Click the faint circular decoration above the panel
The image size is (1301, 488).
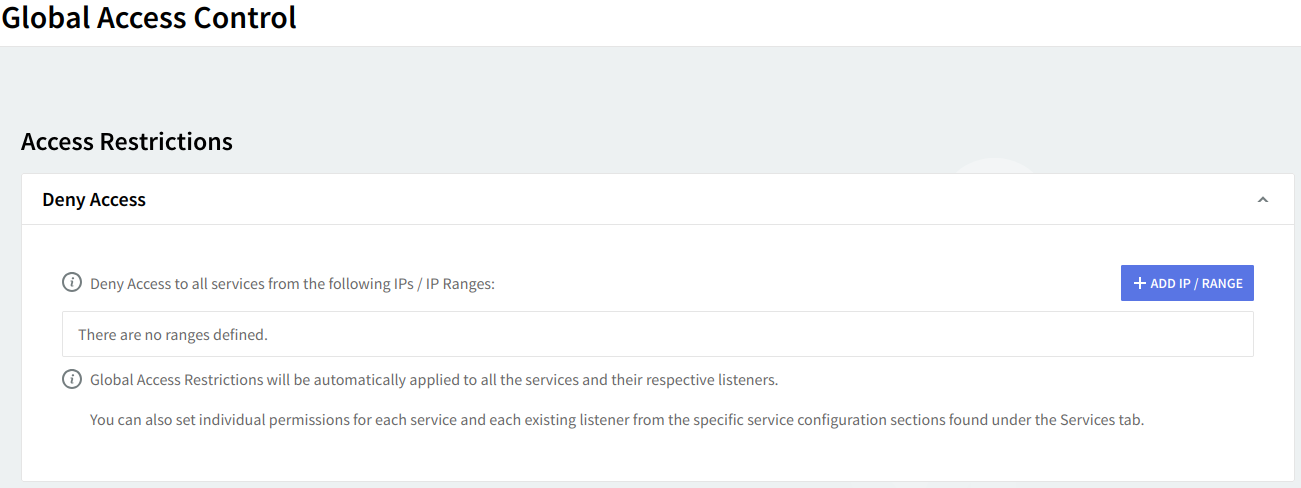tap(995, 166)
